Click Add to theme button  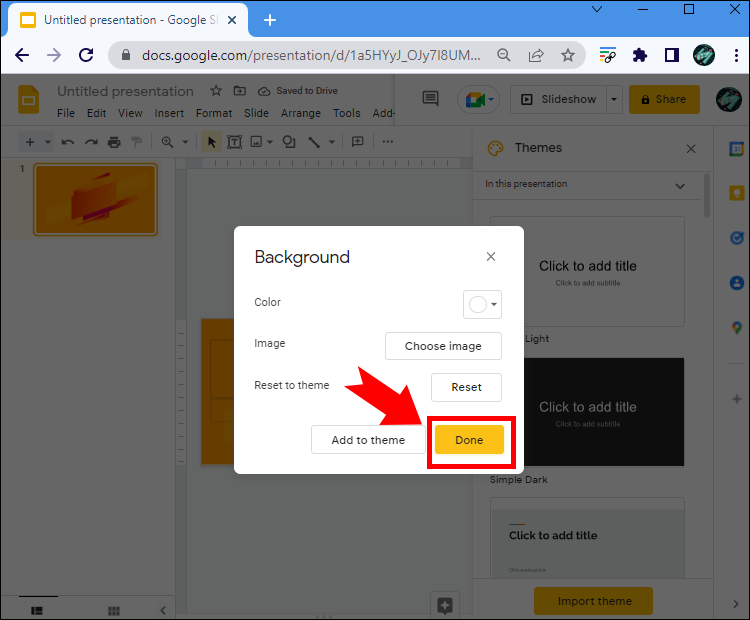click(x=368, y=440)
